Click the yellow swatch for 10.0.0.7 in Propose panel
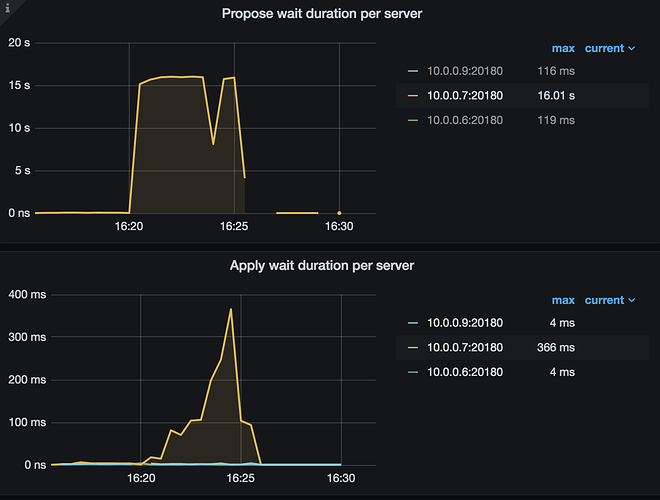 pyautogui.click(x=413, y=96)
